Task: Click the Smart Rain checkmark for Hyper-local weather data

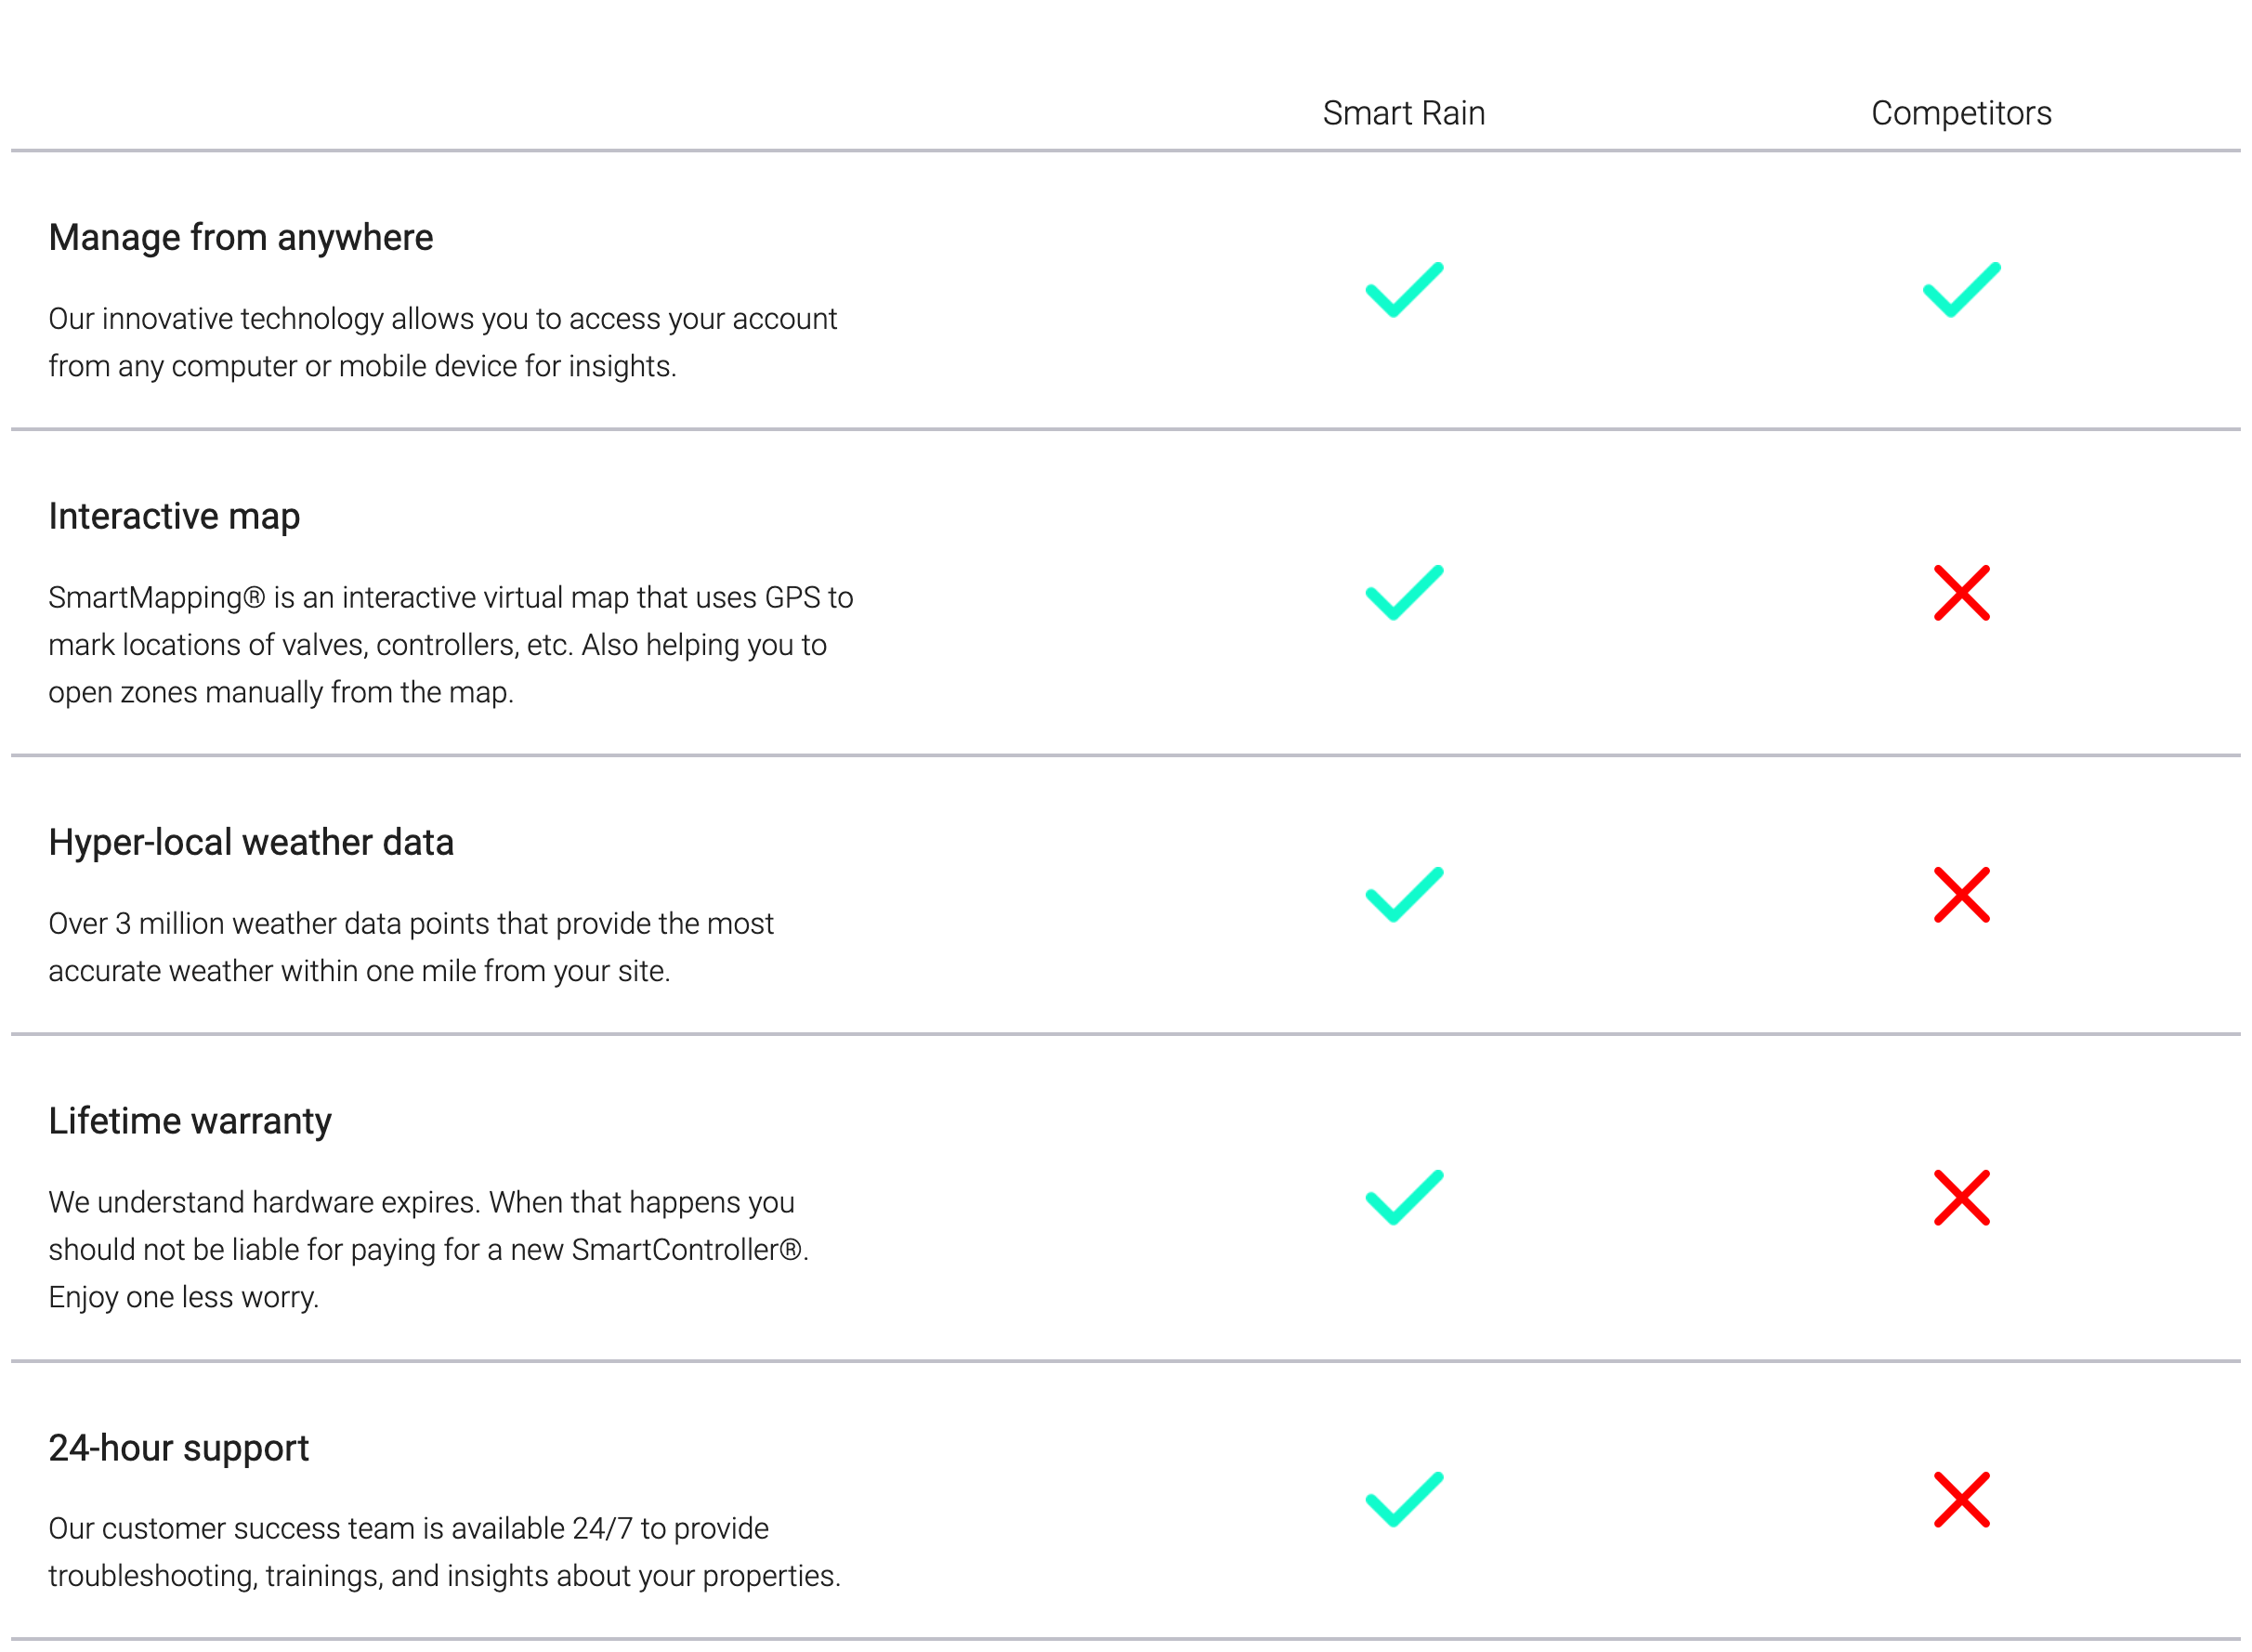Action: pos(1404,895)
